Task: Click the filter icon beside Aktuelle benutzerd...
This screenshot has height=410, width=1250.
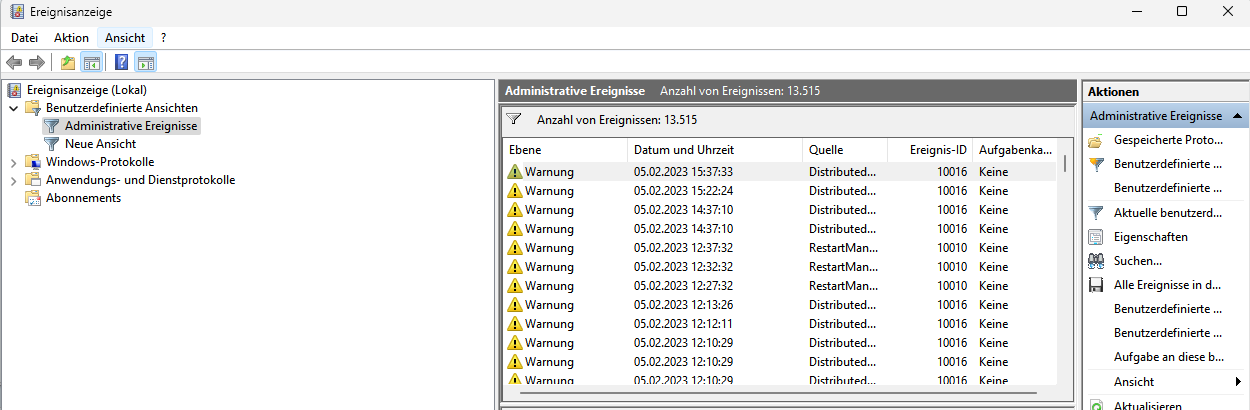Action: tap(1096, 213)
